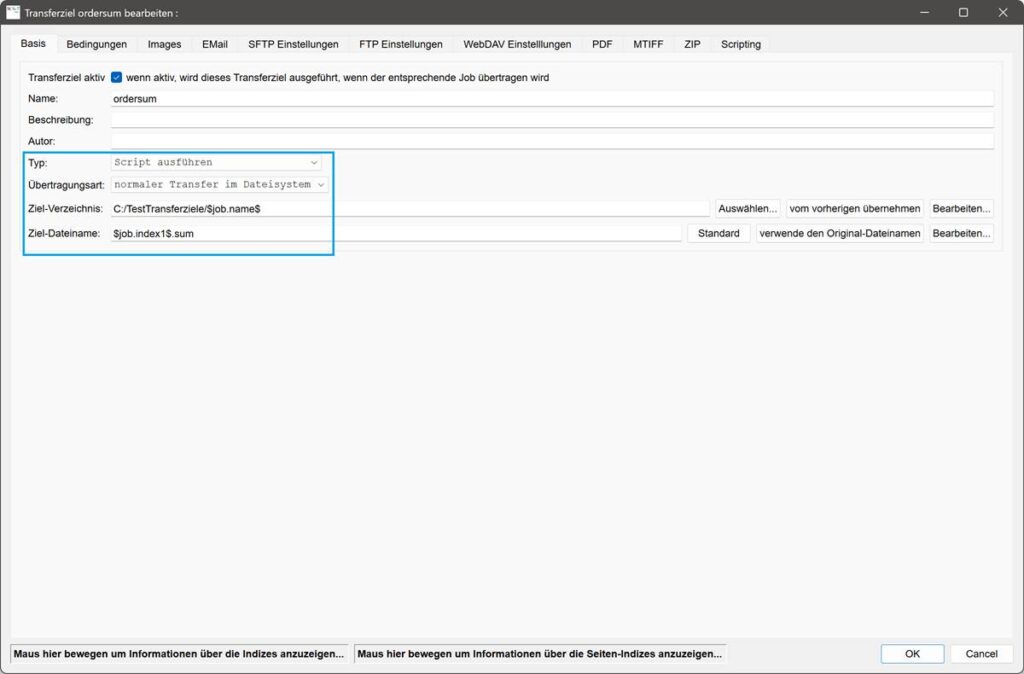This screenshot has width=1024, height=674.
Task: Click the Cancel button
Action: 980,653
